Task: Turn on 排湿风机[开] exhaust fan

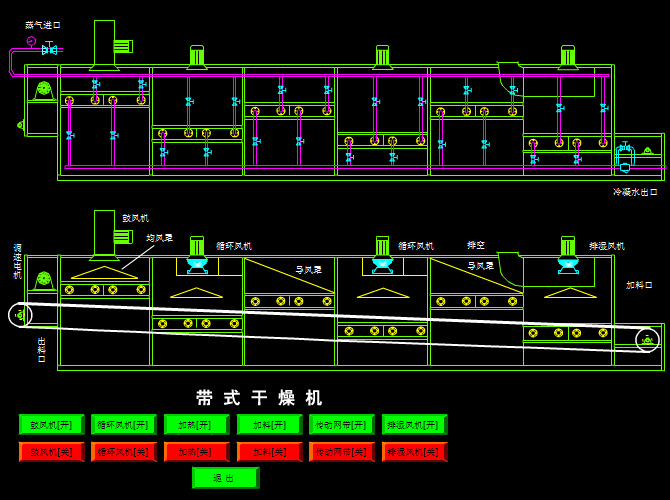Action: click(x=414, y=425)
